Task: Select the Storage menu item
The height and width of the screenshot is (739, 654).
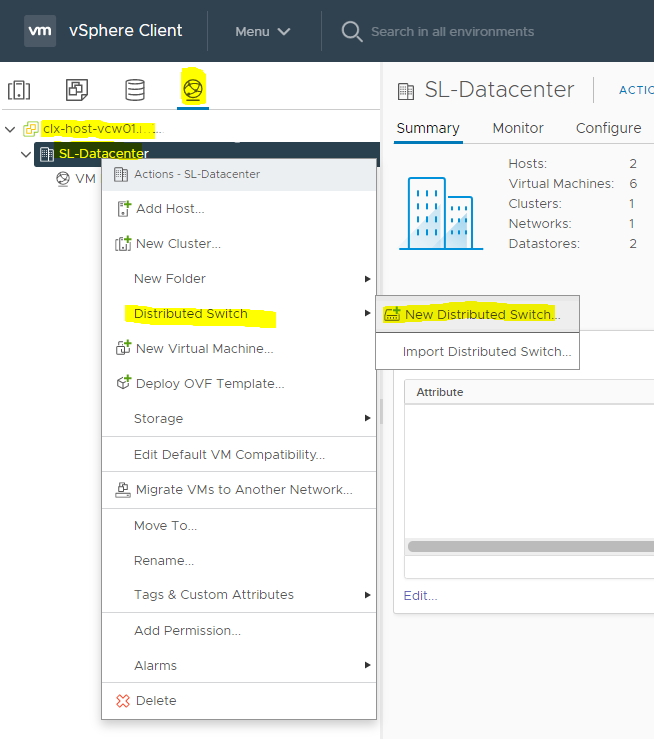Action: 239,419
